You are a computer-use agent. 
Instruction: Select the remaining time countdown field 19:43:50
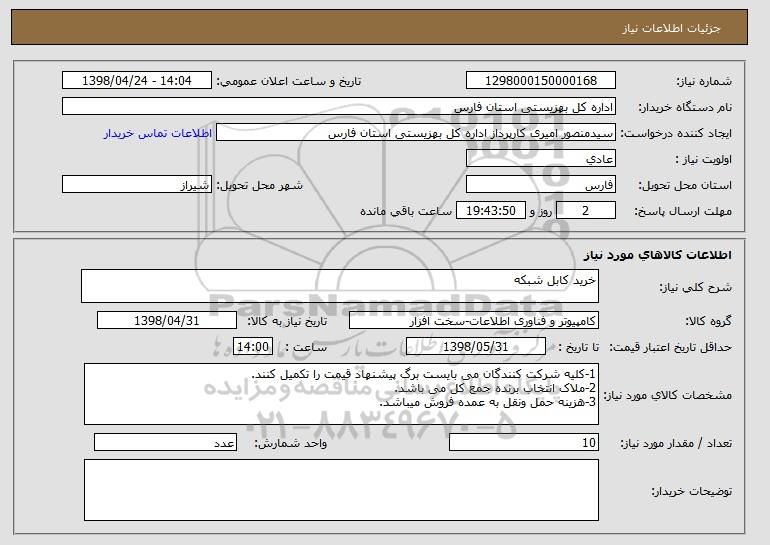(491, 211)
